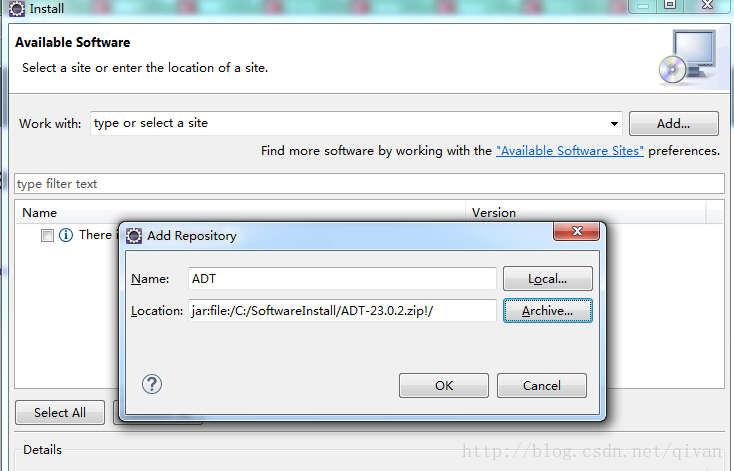Image resolution: width=734 pixels, height=471 pixels.
Task: Click the Install window Eclipse icon
Action: coord(17,8)
